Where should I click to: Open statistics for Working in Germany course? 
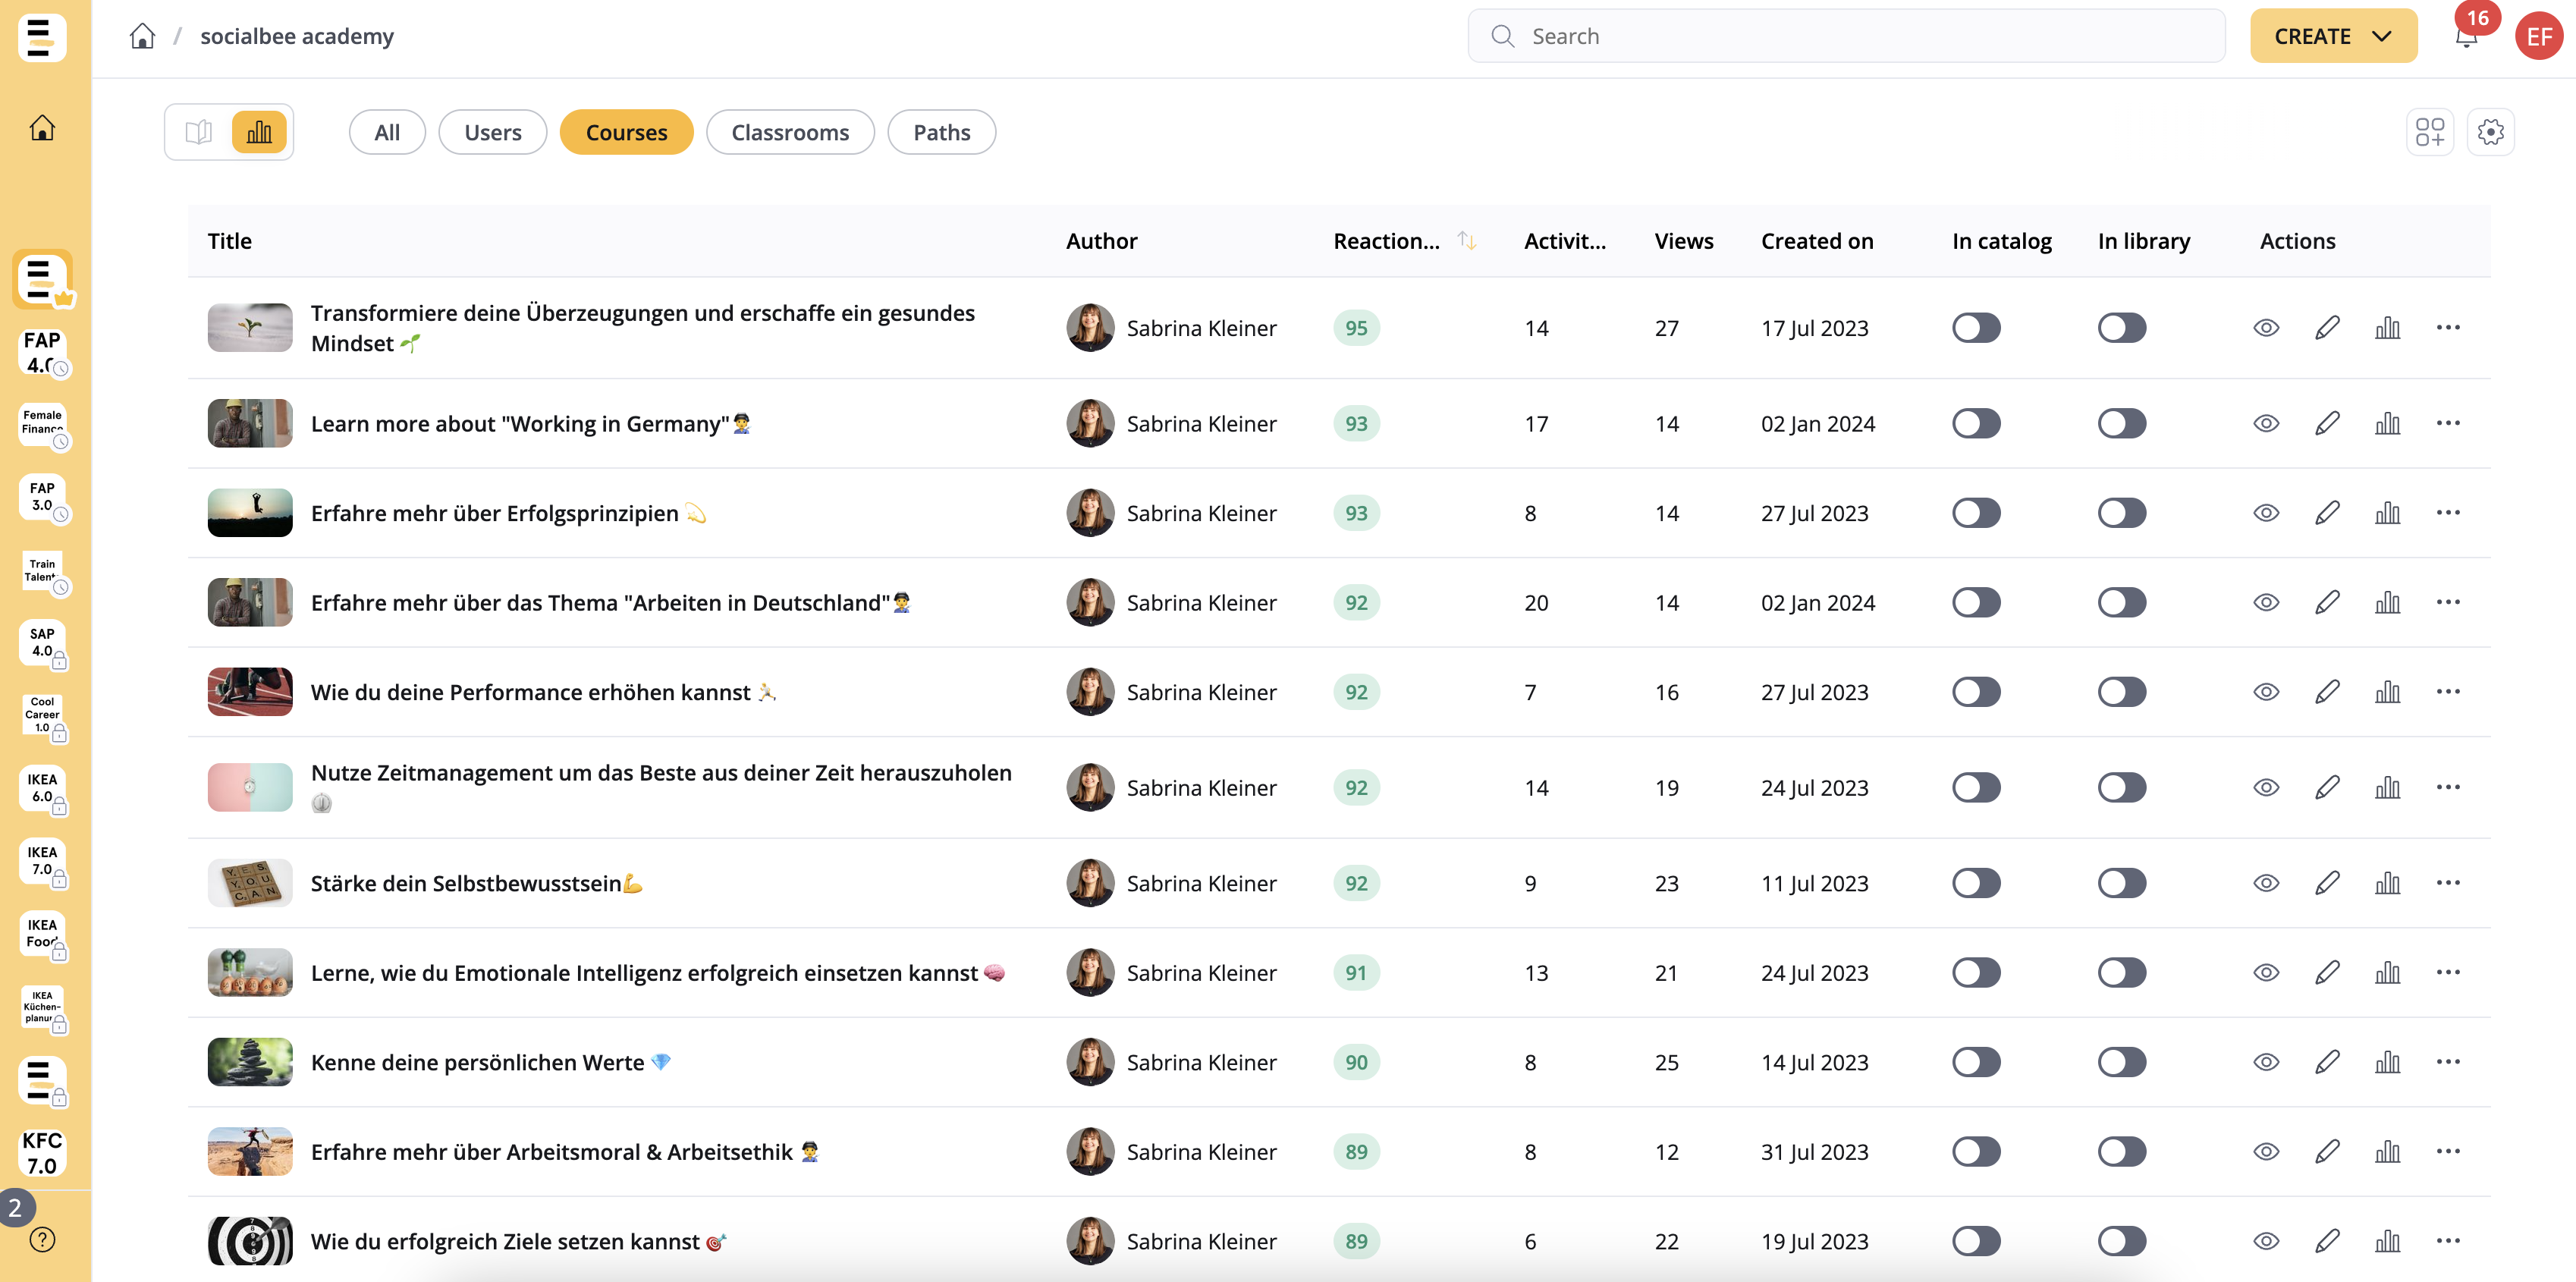[2387, 424]
